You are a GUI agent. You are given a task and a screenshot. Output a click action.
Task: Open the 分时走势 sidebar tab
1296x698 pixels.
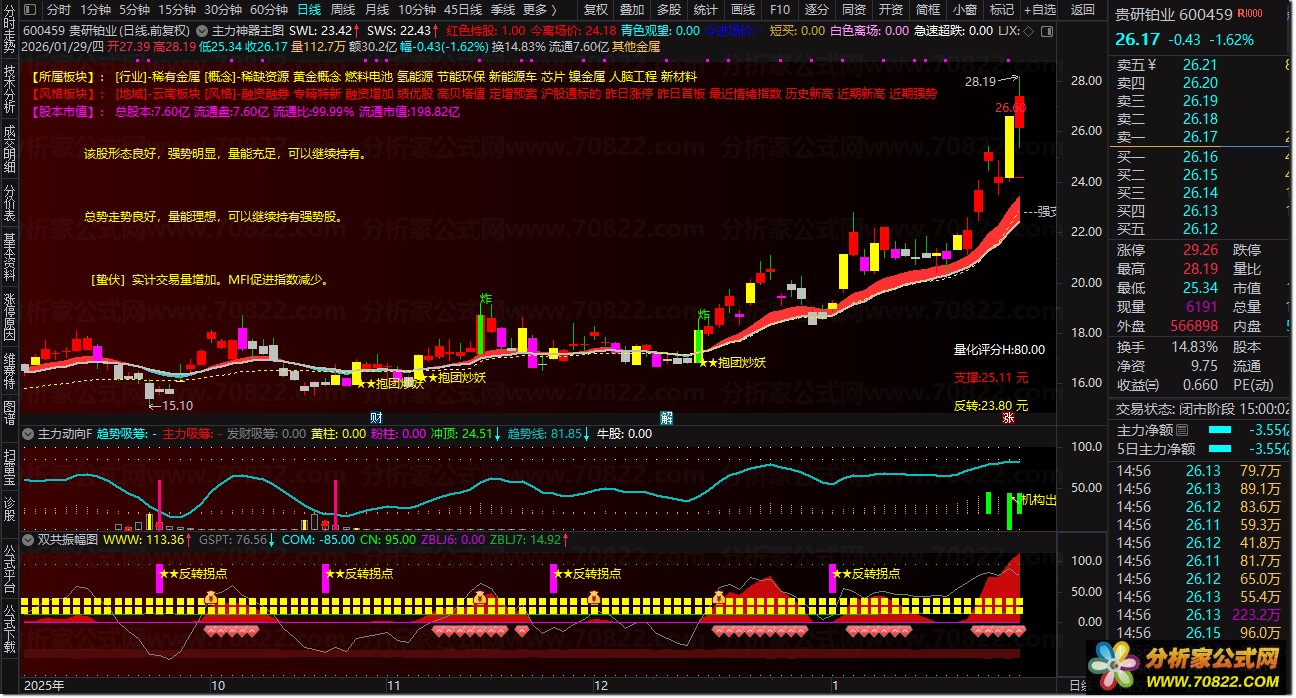point(10,31)
